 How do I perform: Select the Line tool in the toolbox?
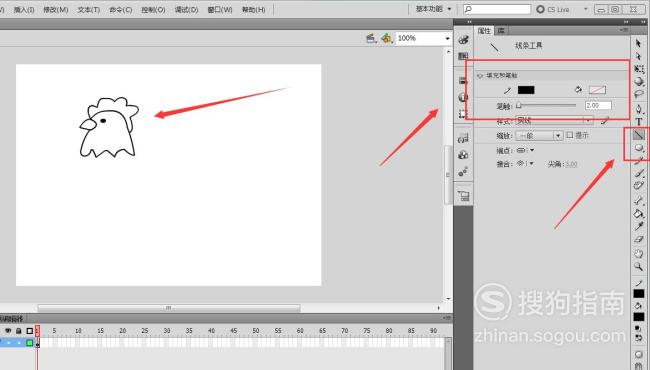(x=639, y=135)
